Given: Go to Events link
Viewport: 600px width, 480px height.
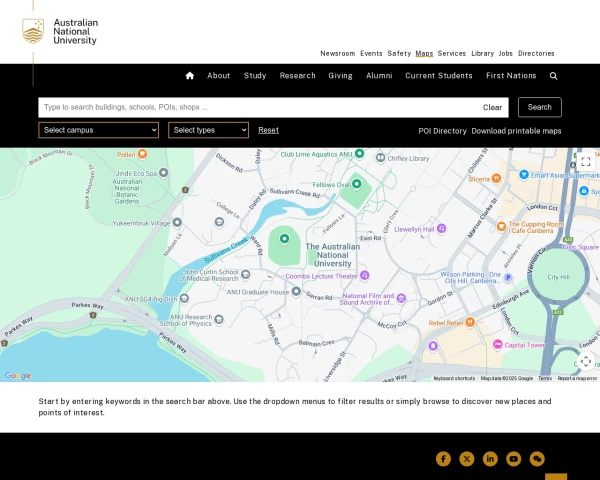Looking at the screenshot, I should [x=371, y=54].
